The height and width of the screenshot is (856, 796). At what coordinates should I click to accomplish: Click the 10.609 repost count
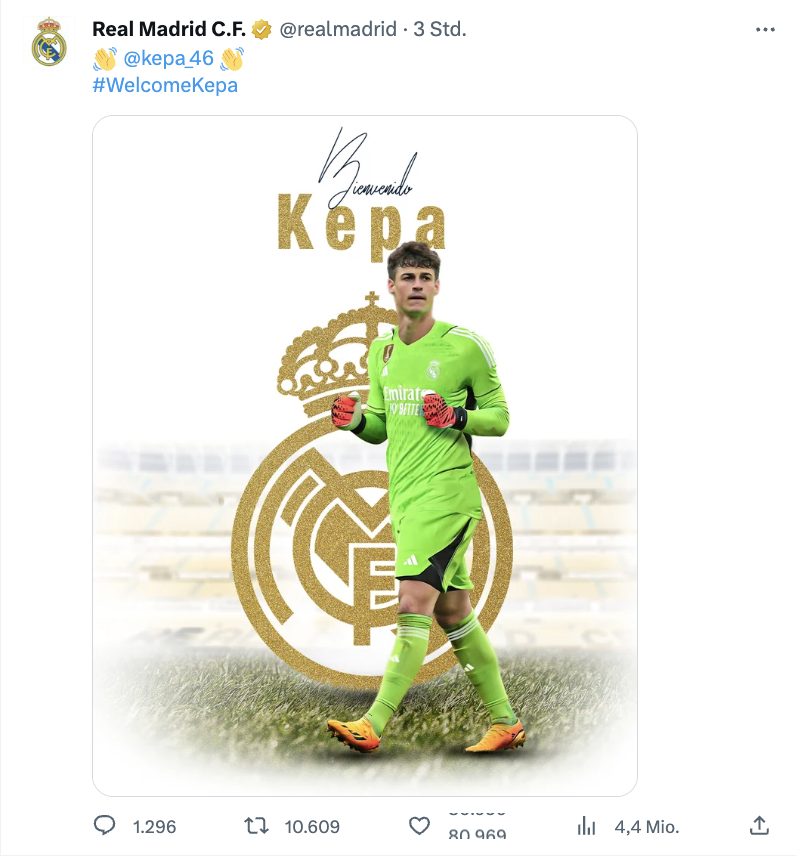(312, 827)
